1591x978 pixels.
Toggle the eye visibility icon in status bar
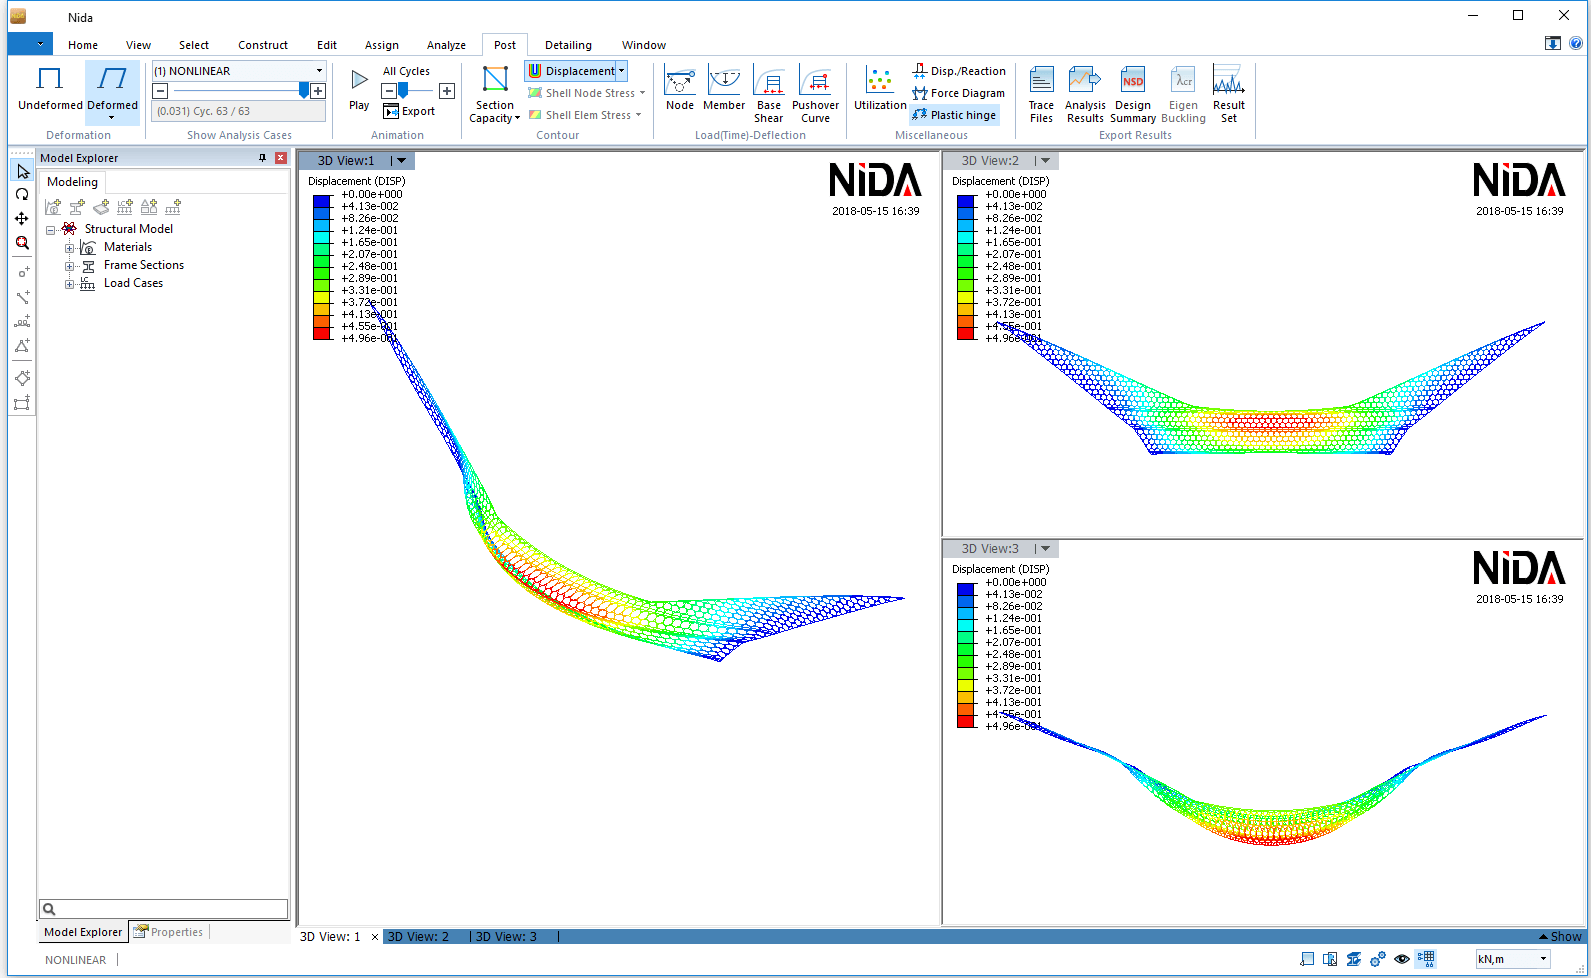coord(1402,959)
